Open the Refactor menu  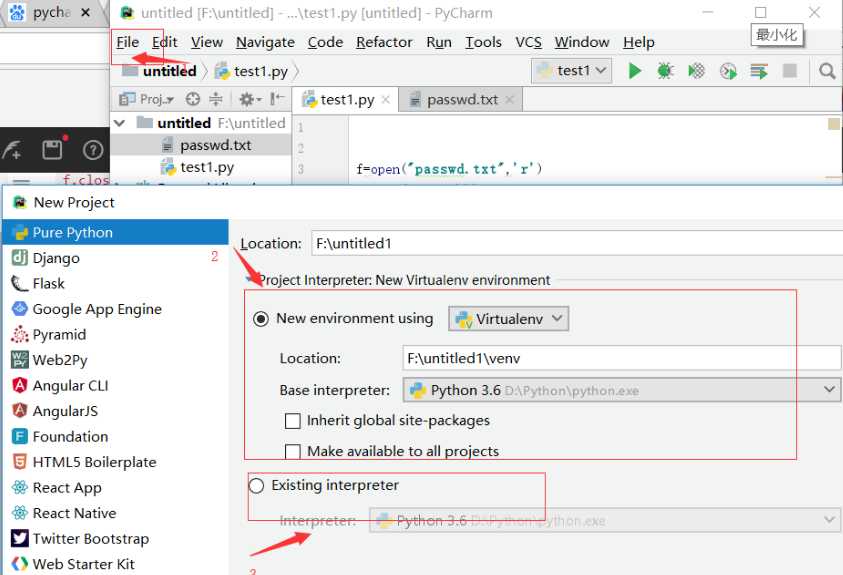[x=384, y=42]
